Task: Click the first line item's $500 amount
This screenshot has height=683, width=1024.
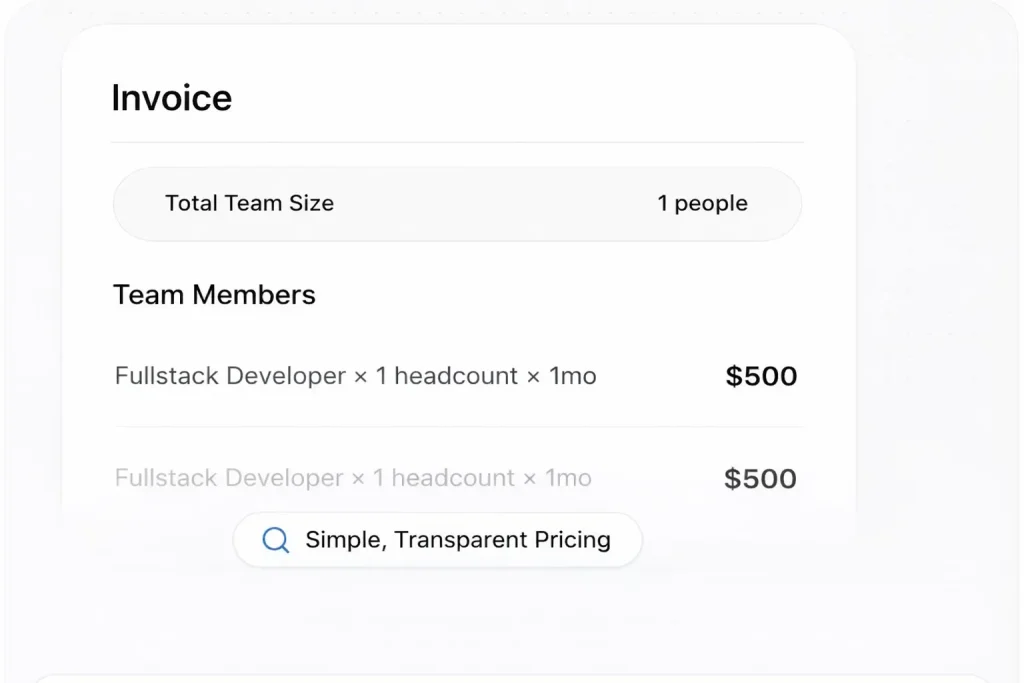Action: [761, 376]
